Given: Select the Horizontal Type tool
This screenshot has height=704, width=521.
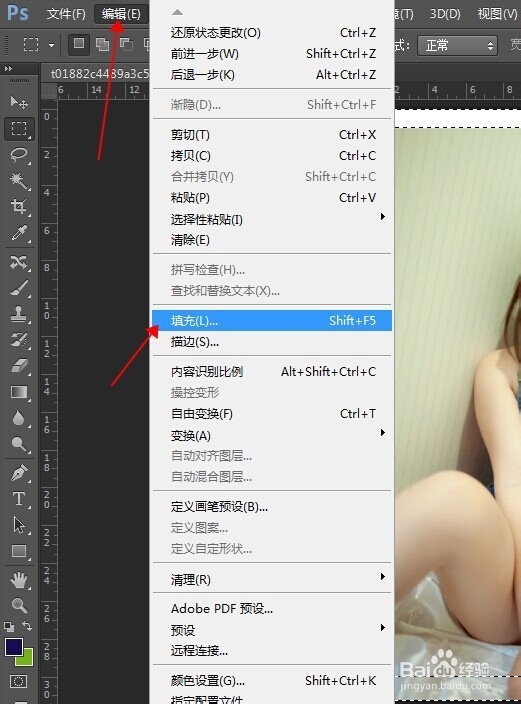Looking at the screenshot, I should tap(19, 499).
